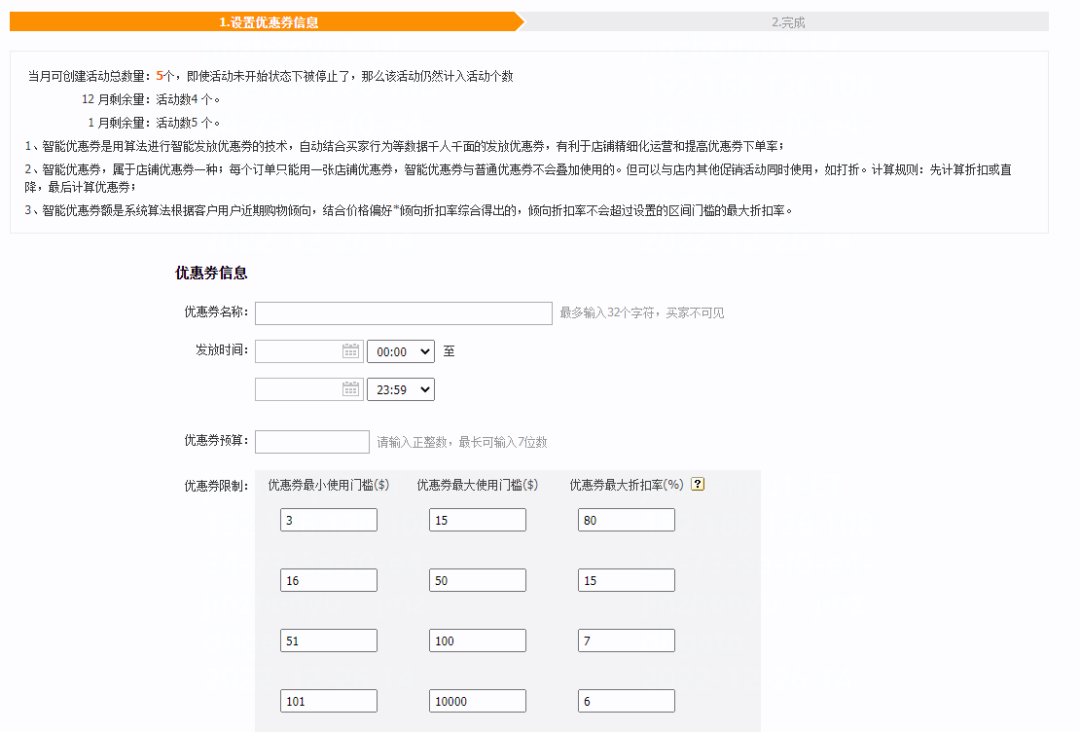Select the 1.设置优惠券信息 step tab
Viewport: 1080px width, 732px height.
(x=268, y=21)
